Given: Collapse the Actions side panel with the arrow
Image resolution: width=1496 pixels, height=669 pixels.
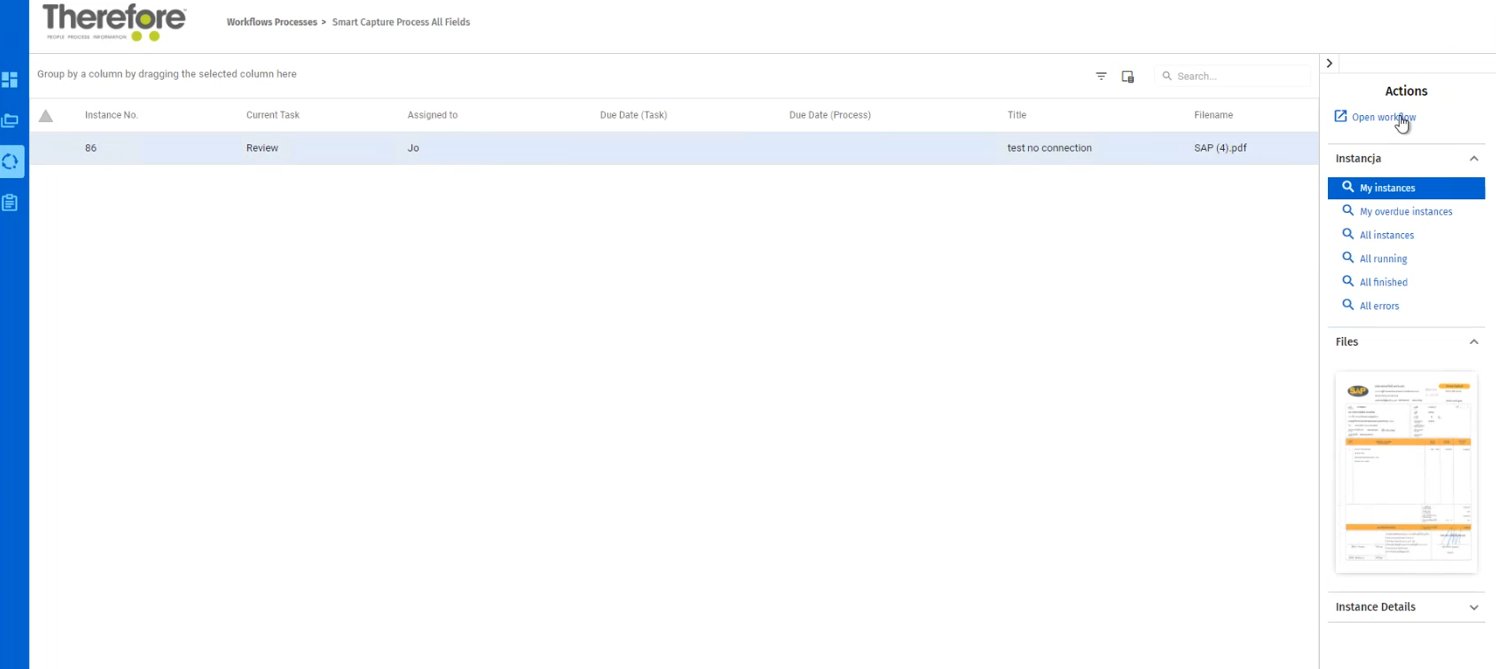Looking at the screenshot, I should pyautogui.click(x=1329, y=63).
